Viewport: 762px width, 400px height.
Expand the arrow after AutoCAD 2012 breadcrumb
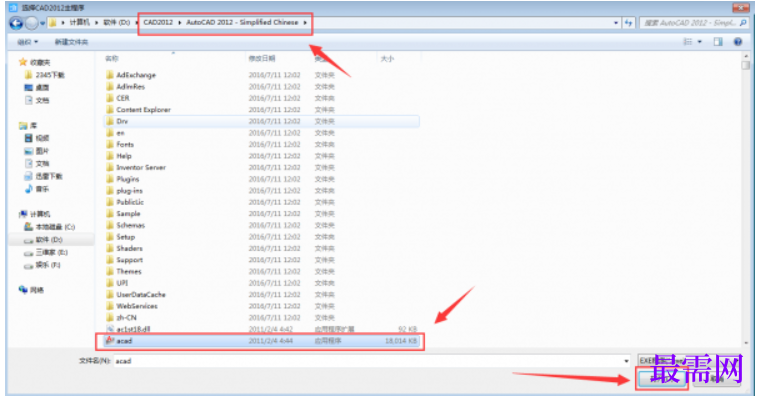click(x=305, y=22)
